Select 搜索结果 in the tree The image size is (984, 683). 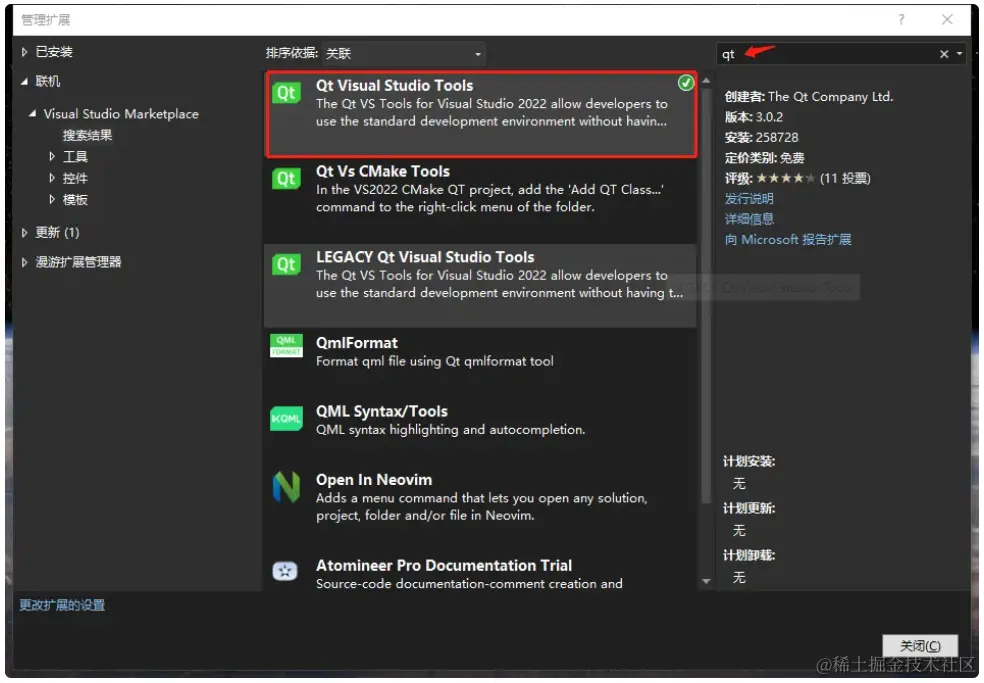pos(87,135)
